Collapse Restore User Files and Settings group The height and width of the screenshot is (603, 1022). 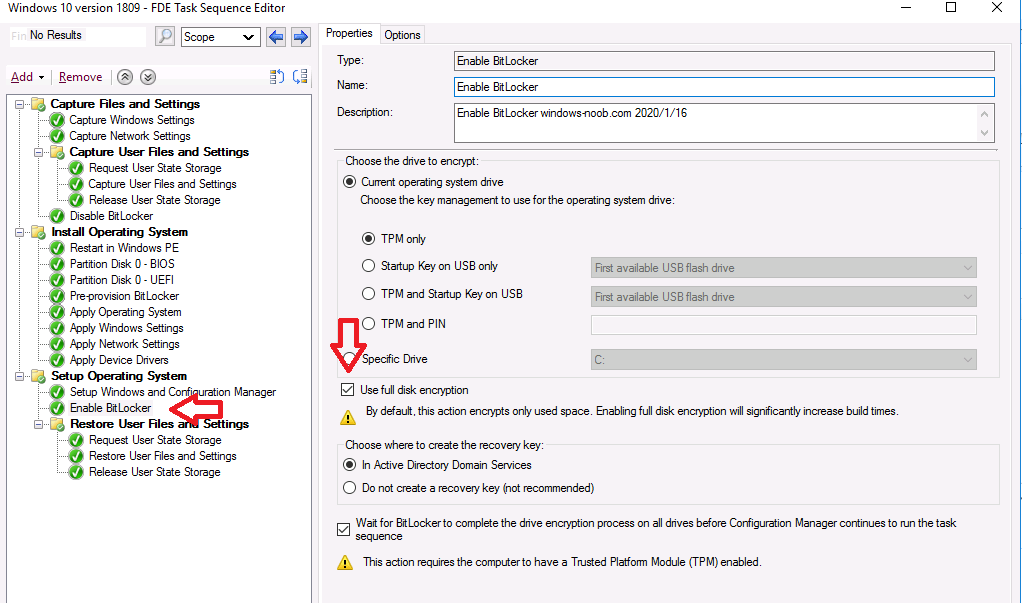click(x=38, y=424)
